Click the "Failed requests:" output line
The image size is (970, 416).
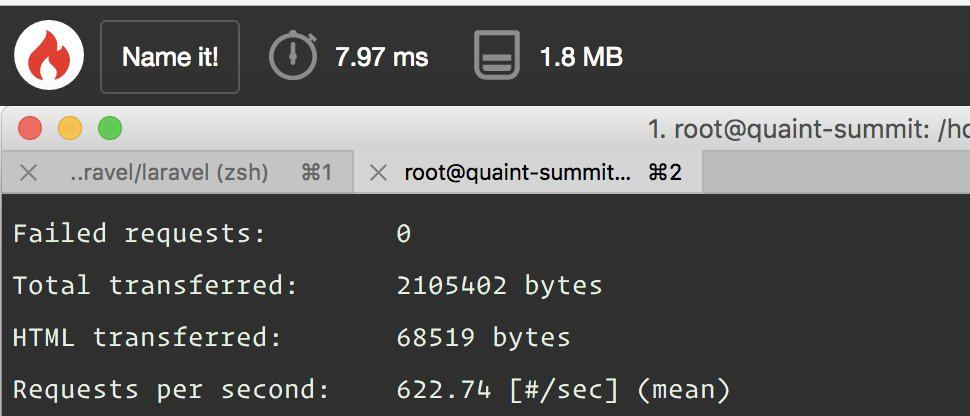pos(140,234)
